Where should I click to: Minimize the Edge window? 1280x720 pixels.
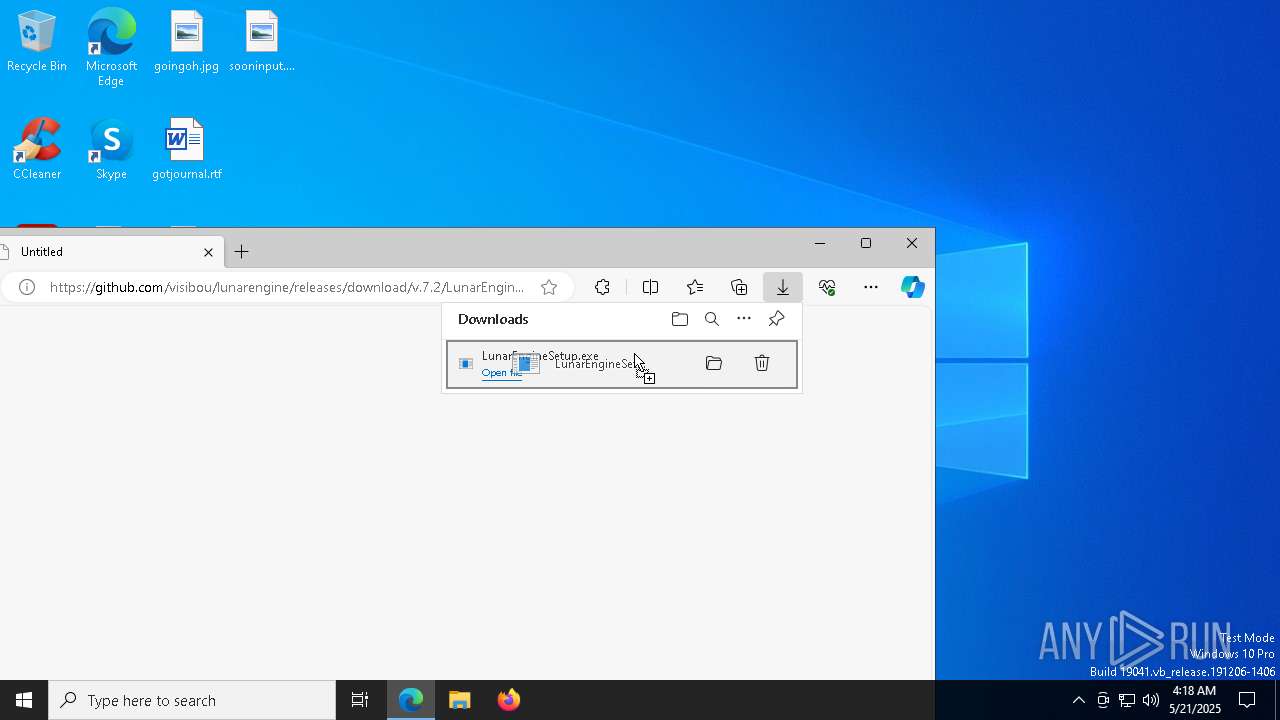(x=820, y=243)
